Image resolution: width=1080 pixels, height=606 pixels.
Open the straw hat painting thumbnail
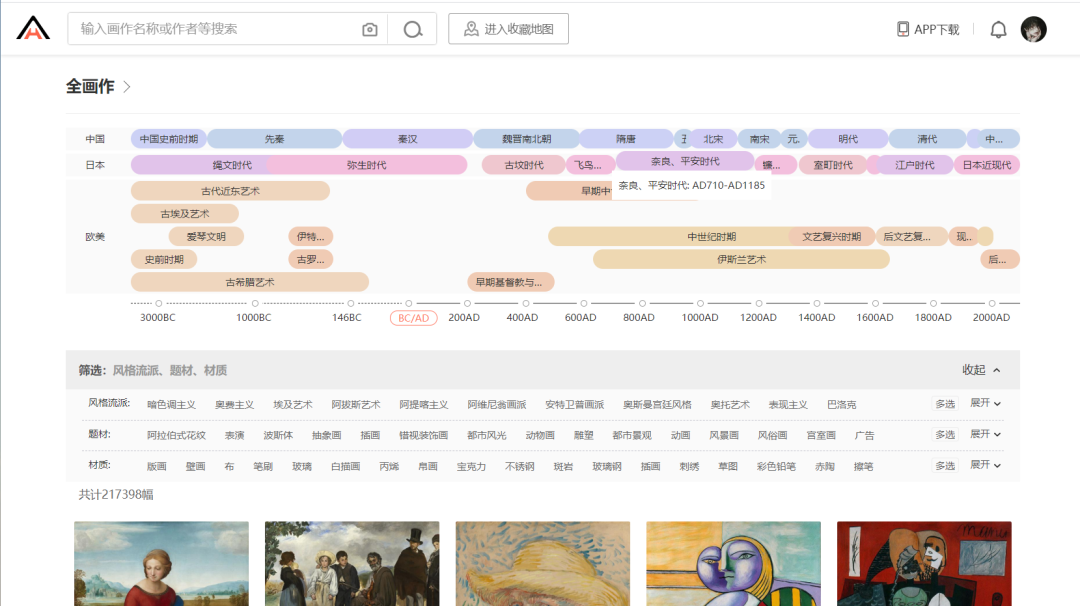pyautogui.click(x=543, y=563)
